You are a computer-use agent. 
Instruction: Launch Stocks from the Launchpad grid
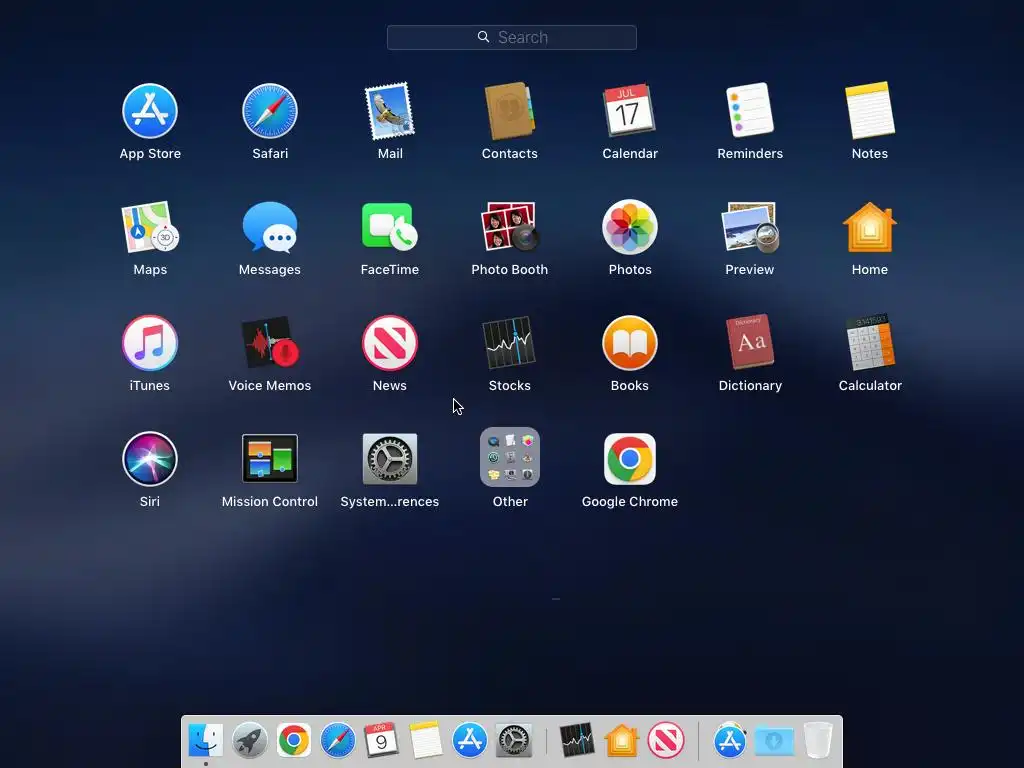(x=509, y=343)
